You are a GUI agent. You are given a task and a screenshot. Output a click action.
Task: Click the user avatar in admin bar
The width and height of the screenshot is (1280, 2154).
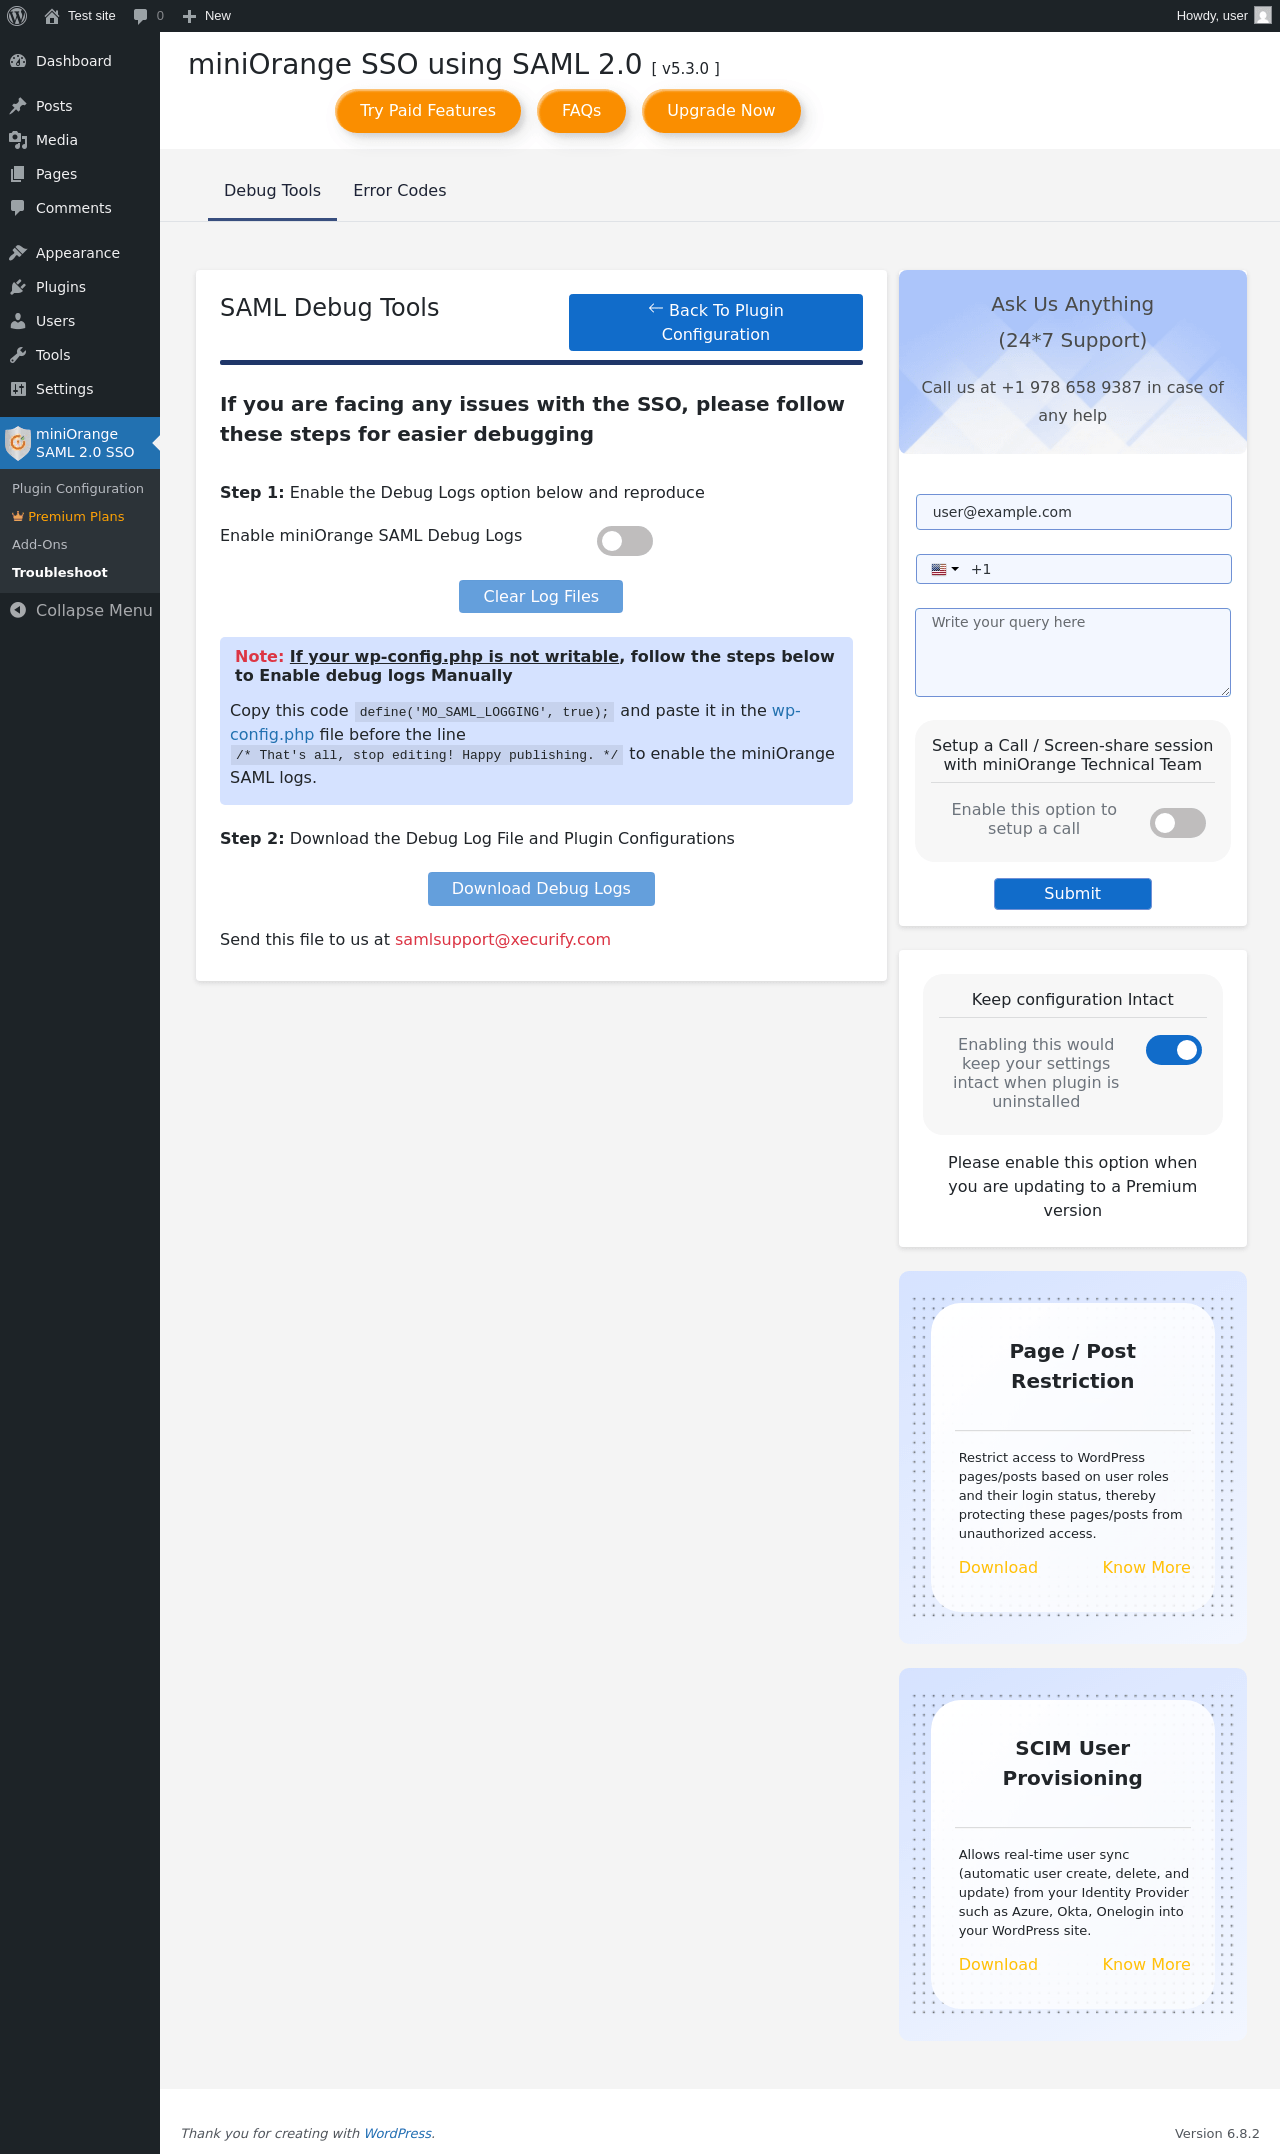point(1263,16)
